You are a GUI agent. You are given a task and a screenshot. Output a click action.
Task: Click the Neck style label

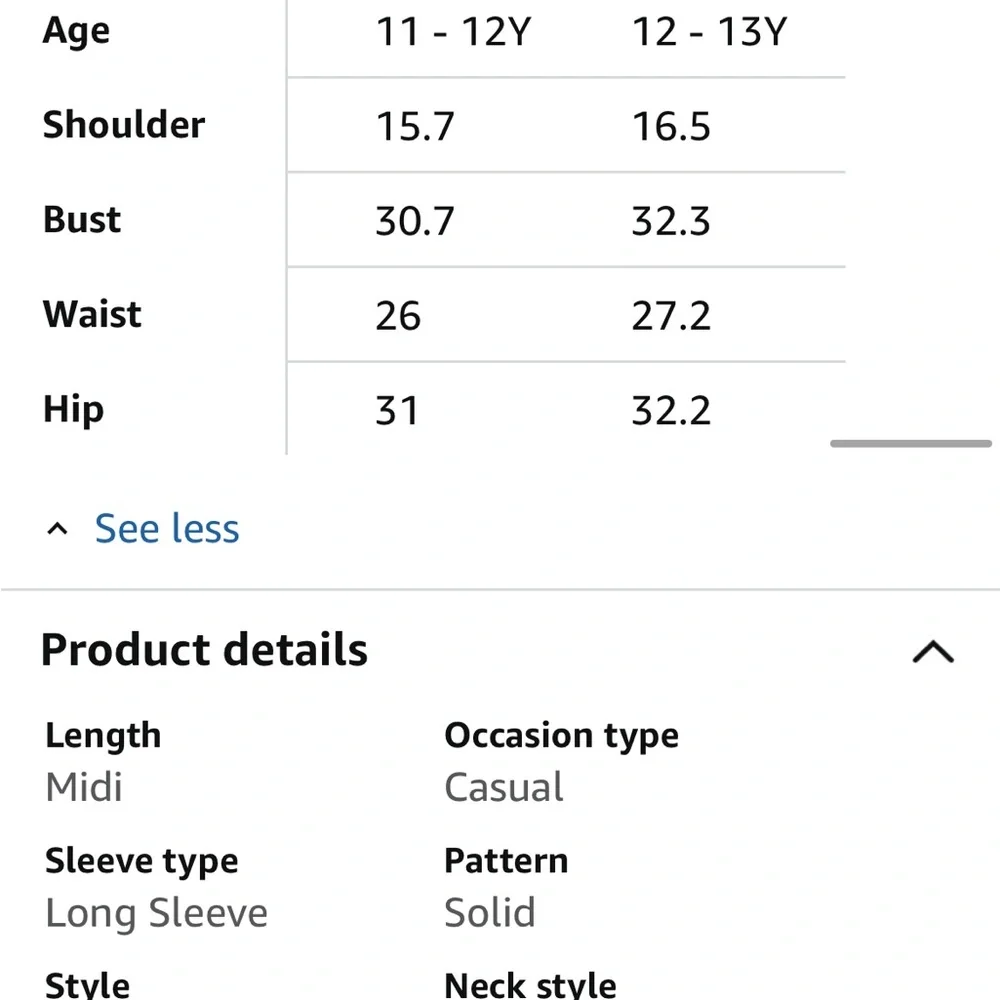point(530,985)
